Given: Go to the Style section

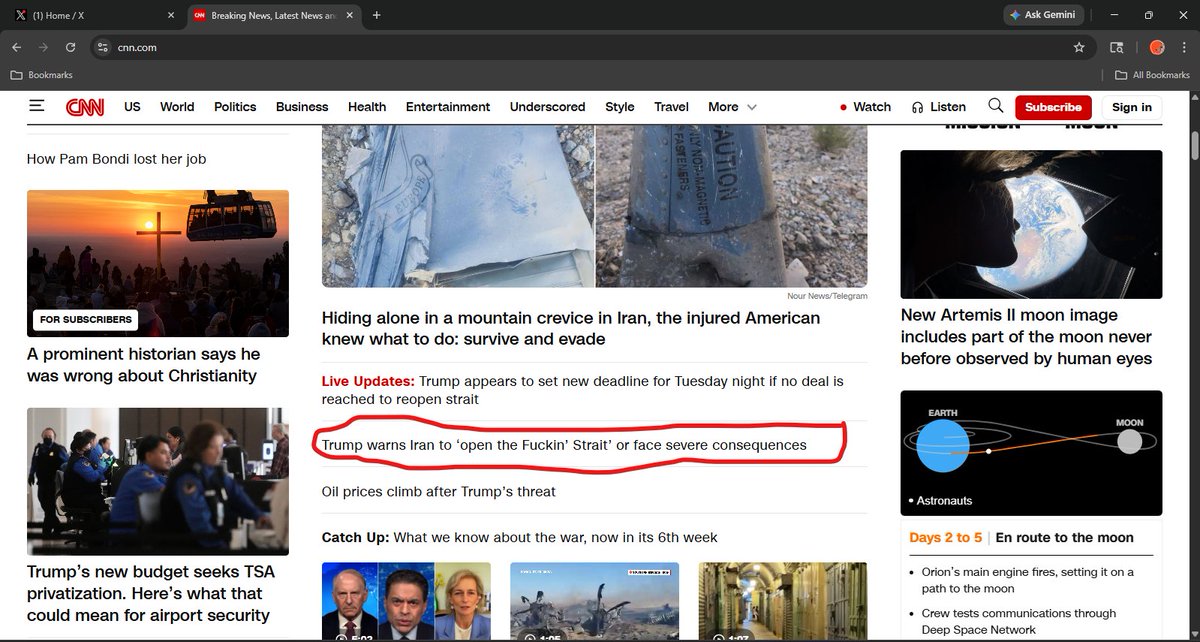Looking at the screenshot, I should [620, 107].
